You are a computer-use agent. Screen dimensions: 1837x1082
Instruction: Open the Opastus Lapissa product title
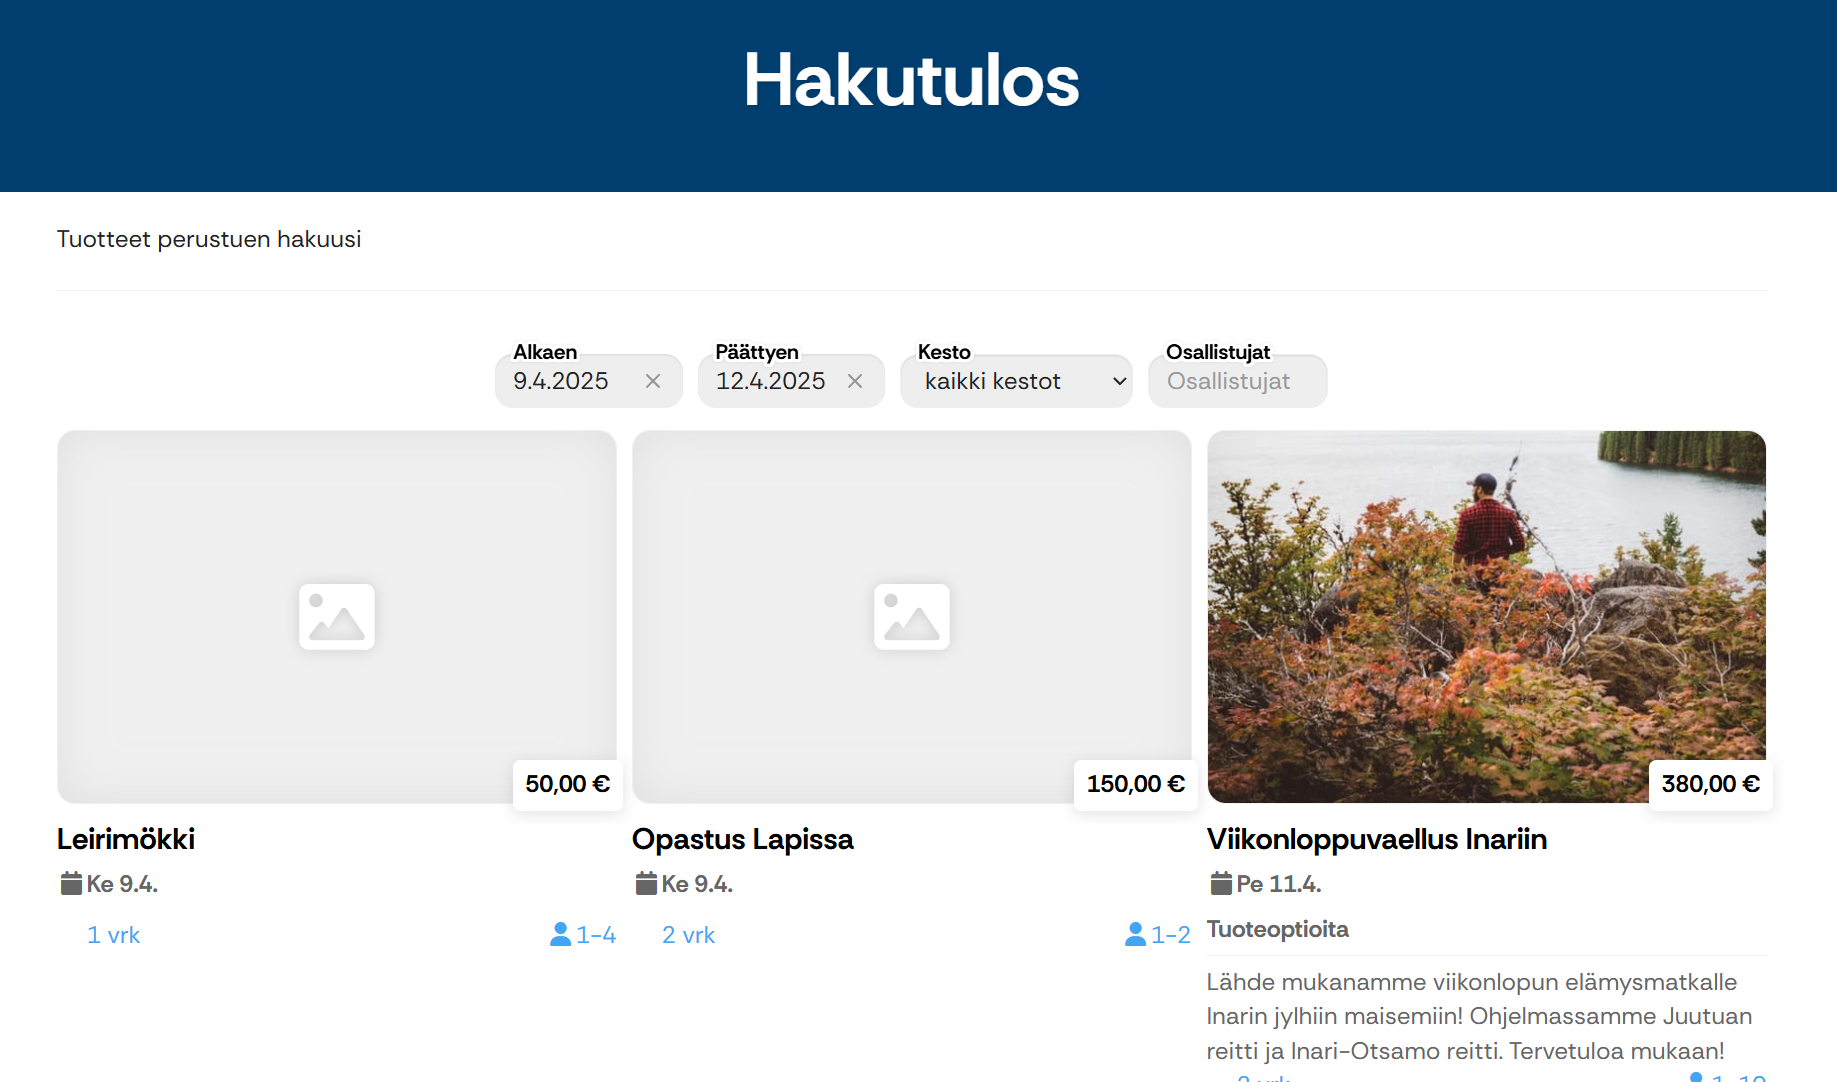pyautogui.click(x=743, y=839)
